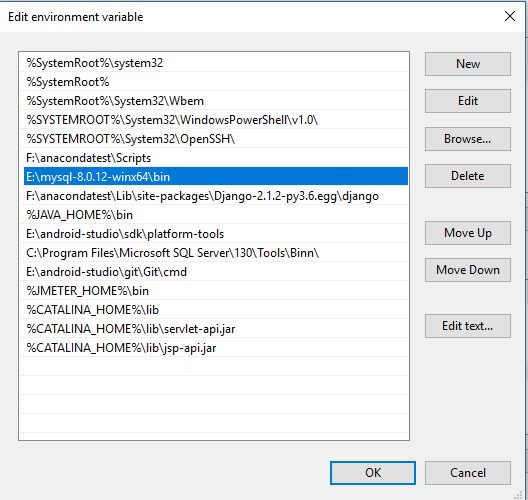Select the highlighted mysql-8.0.12-winx64\bin entry
Image resolution: width=528 pixels, height=500 pixels.
[216, 176]
